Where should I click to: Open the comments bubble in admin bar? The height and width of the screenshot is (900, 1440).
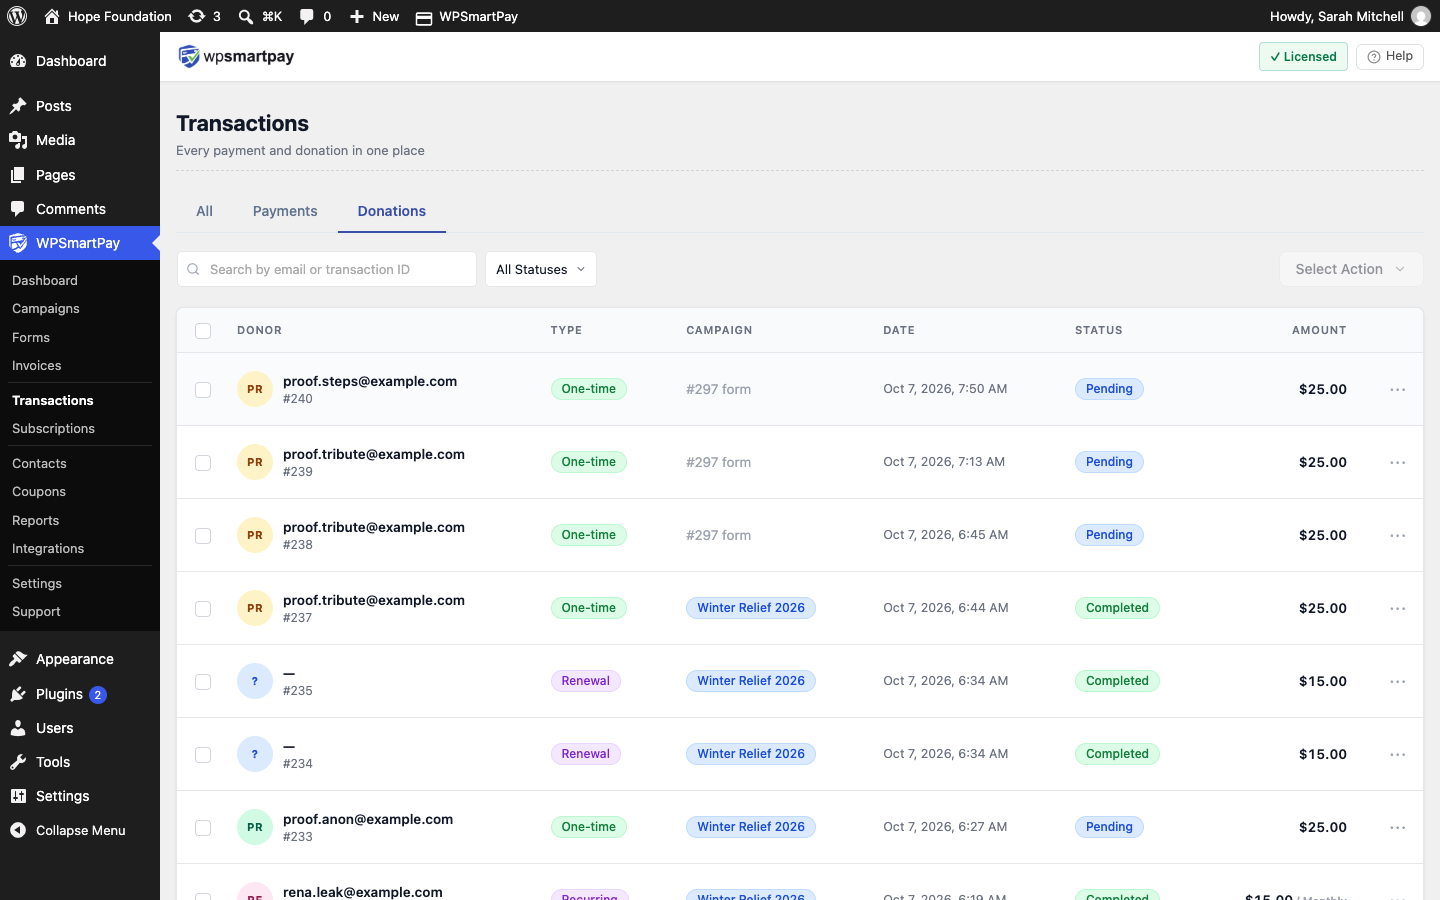pyautogui.click(x=315, y=16)
